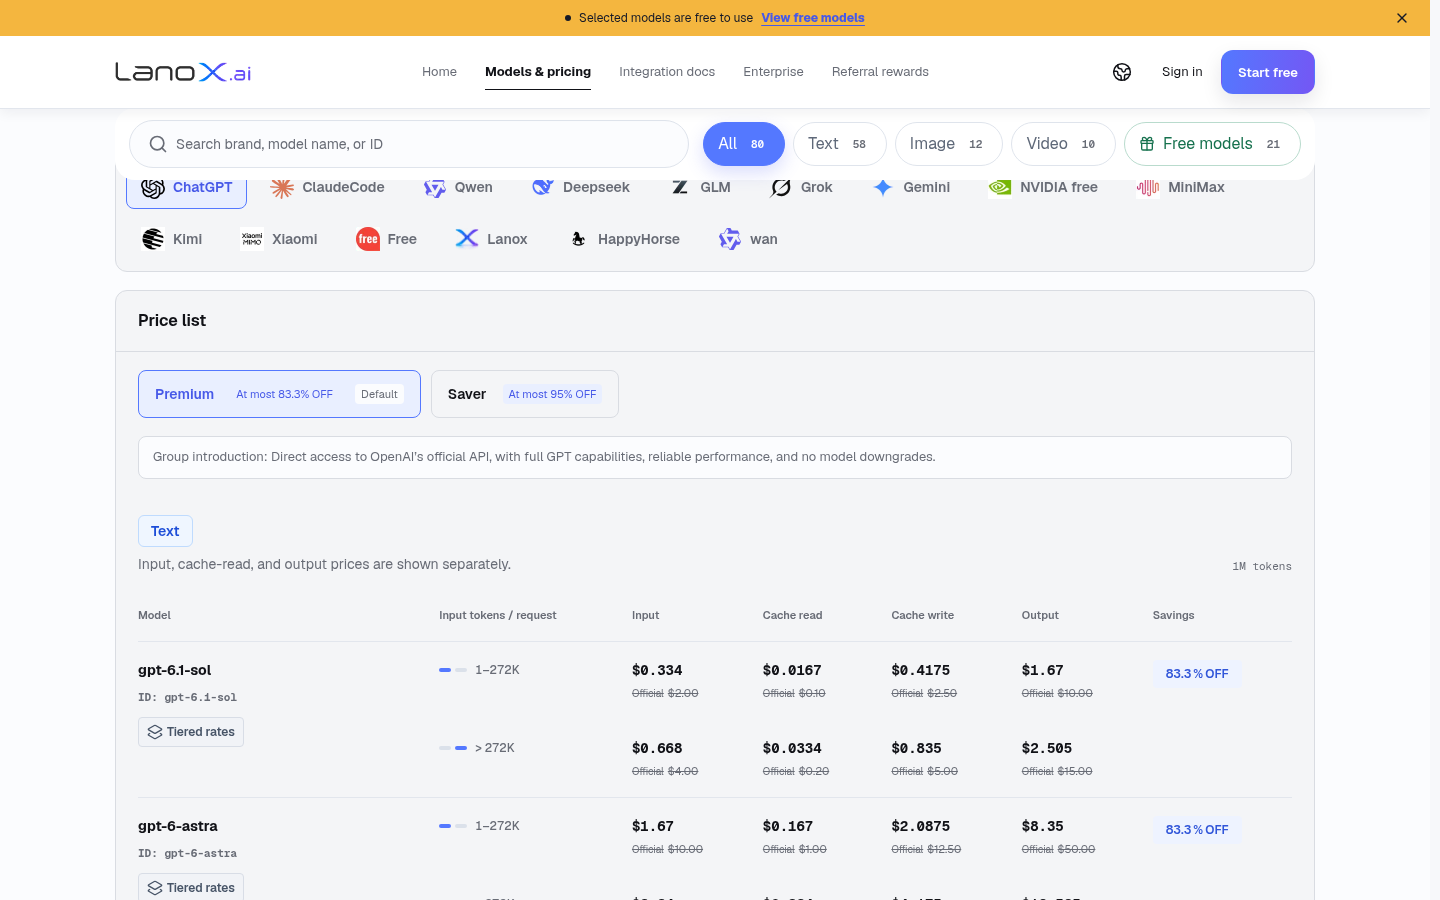Screen dimensions: 1440x900
Task: Select the Qwen brand filter
Action: click(458, 187)
